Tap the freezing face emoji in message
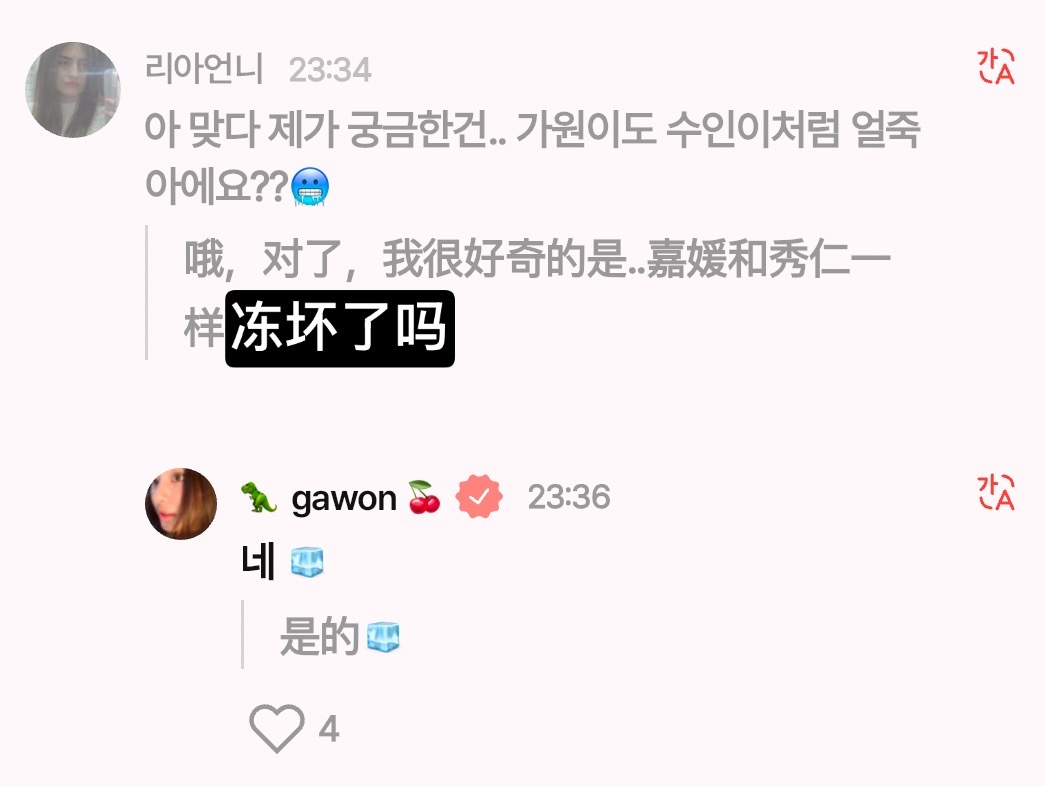The image size is (1046, 786). pyautogui.click(x=311, y=187)
